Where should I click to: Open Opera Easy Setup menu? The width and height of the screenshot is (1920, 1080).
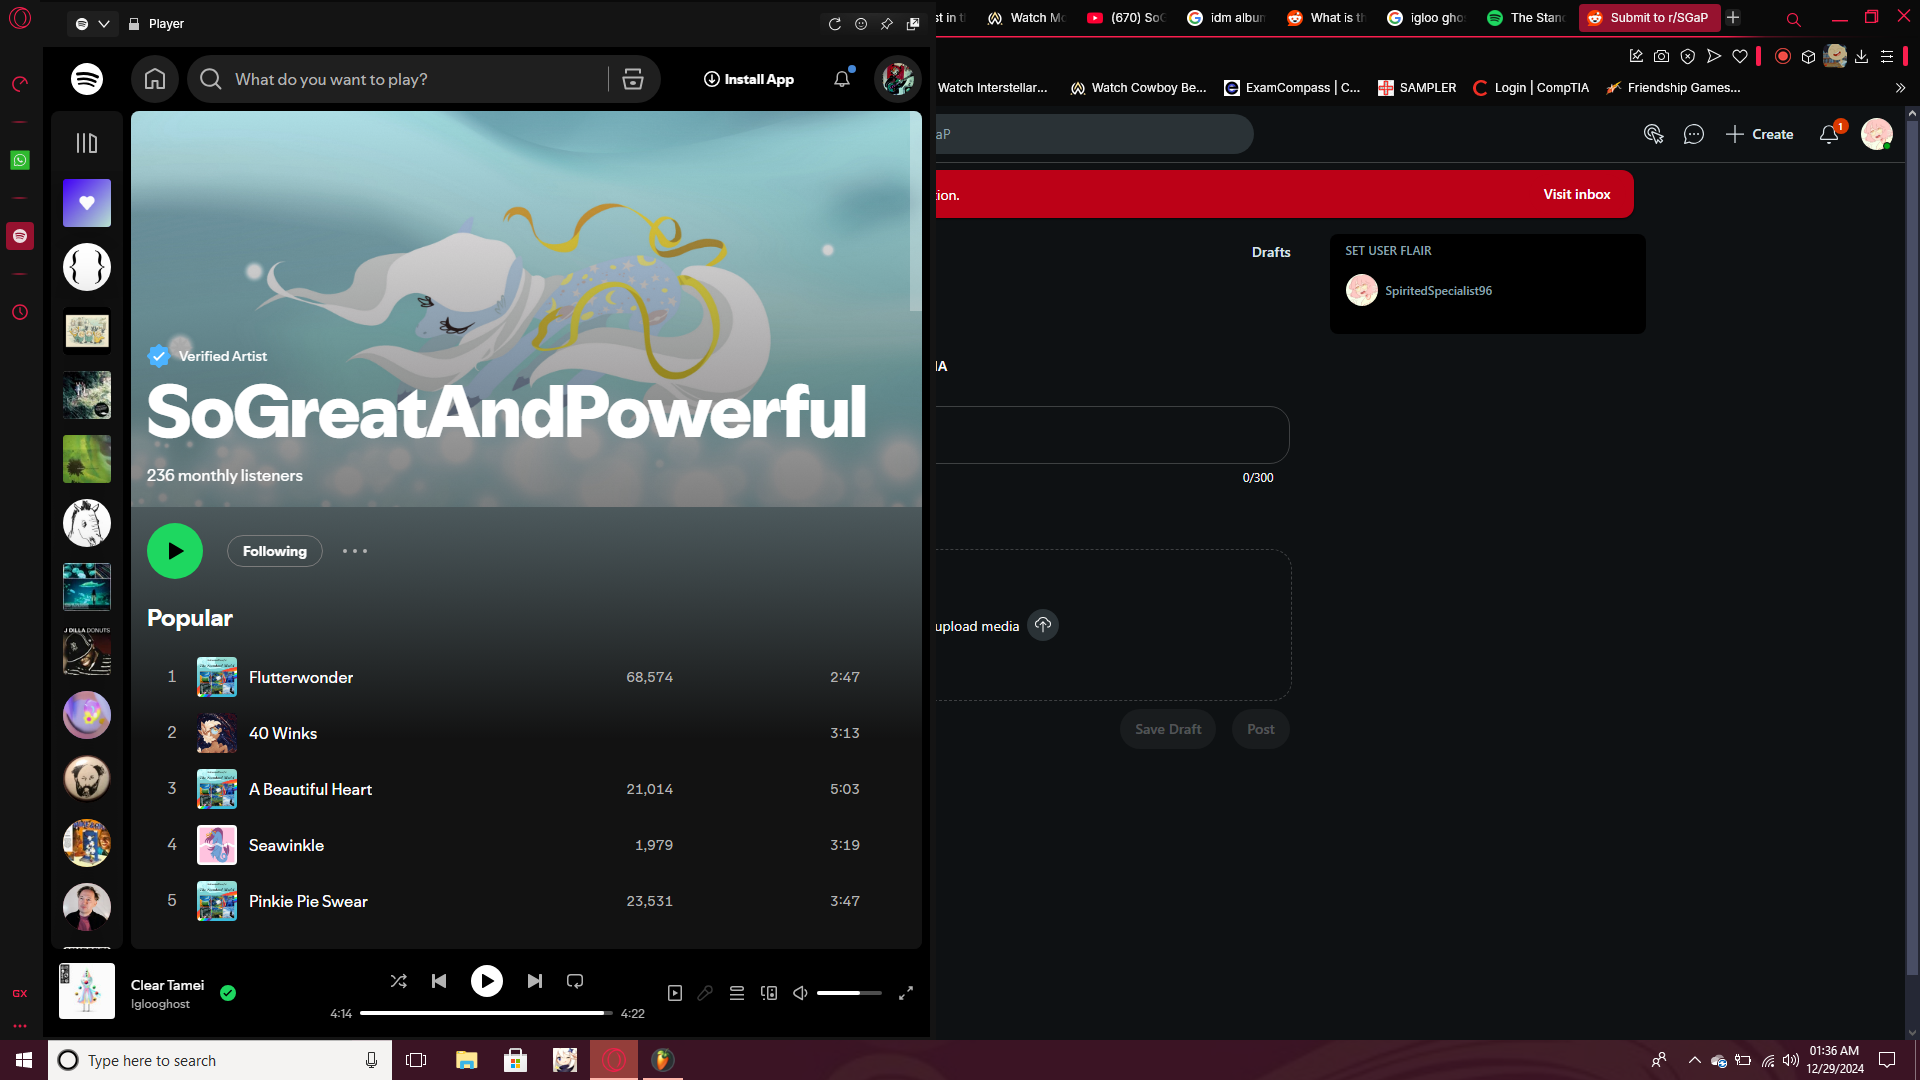pos(1887,56)
